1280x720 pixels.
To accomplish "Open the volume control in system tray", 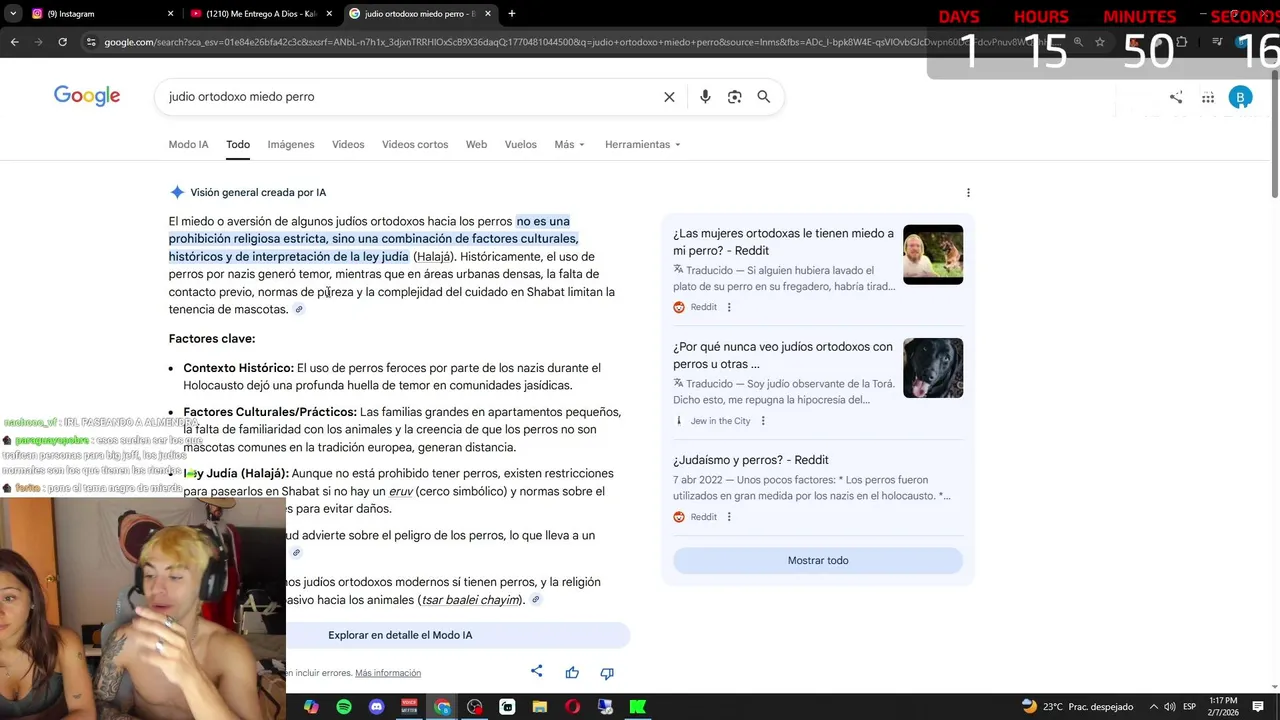I will 1171,707.
